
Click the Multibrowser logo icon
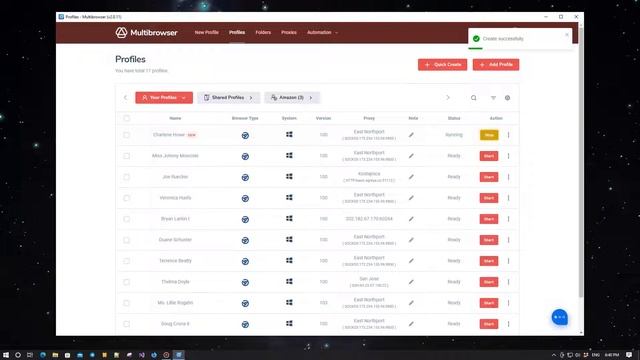(x=121, y=33)
